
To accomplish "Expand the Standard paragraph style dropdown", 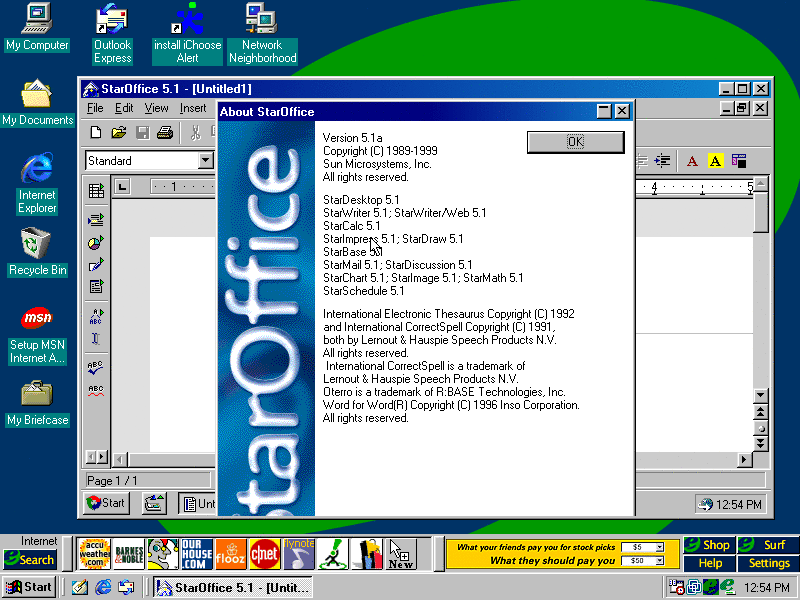I will 205,161.
